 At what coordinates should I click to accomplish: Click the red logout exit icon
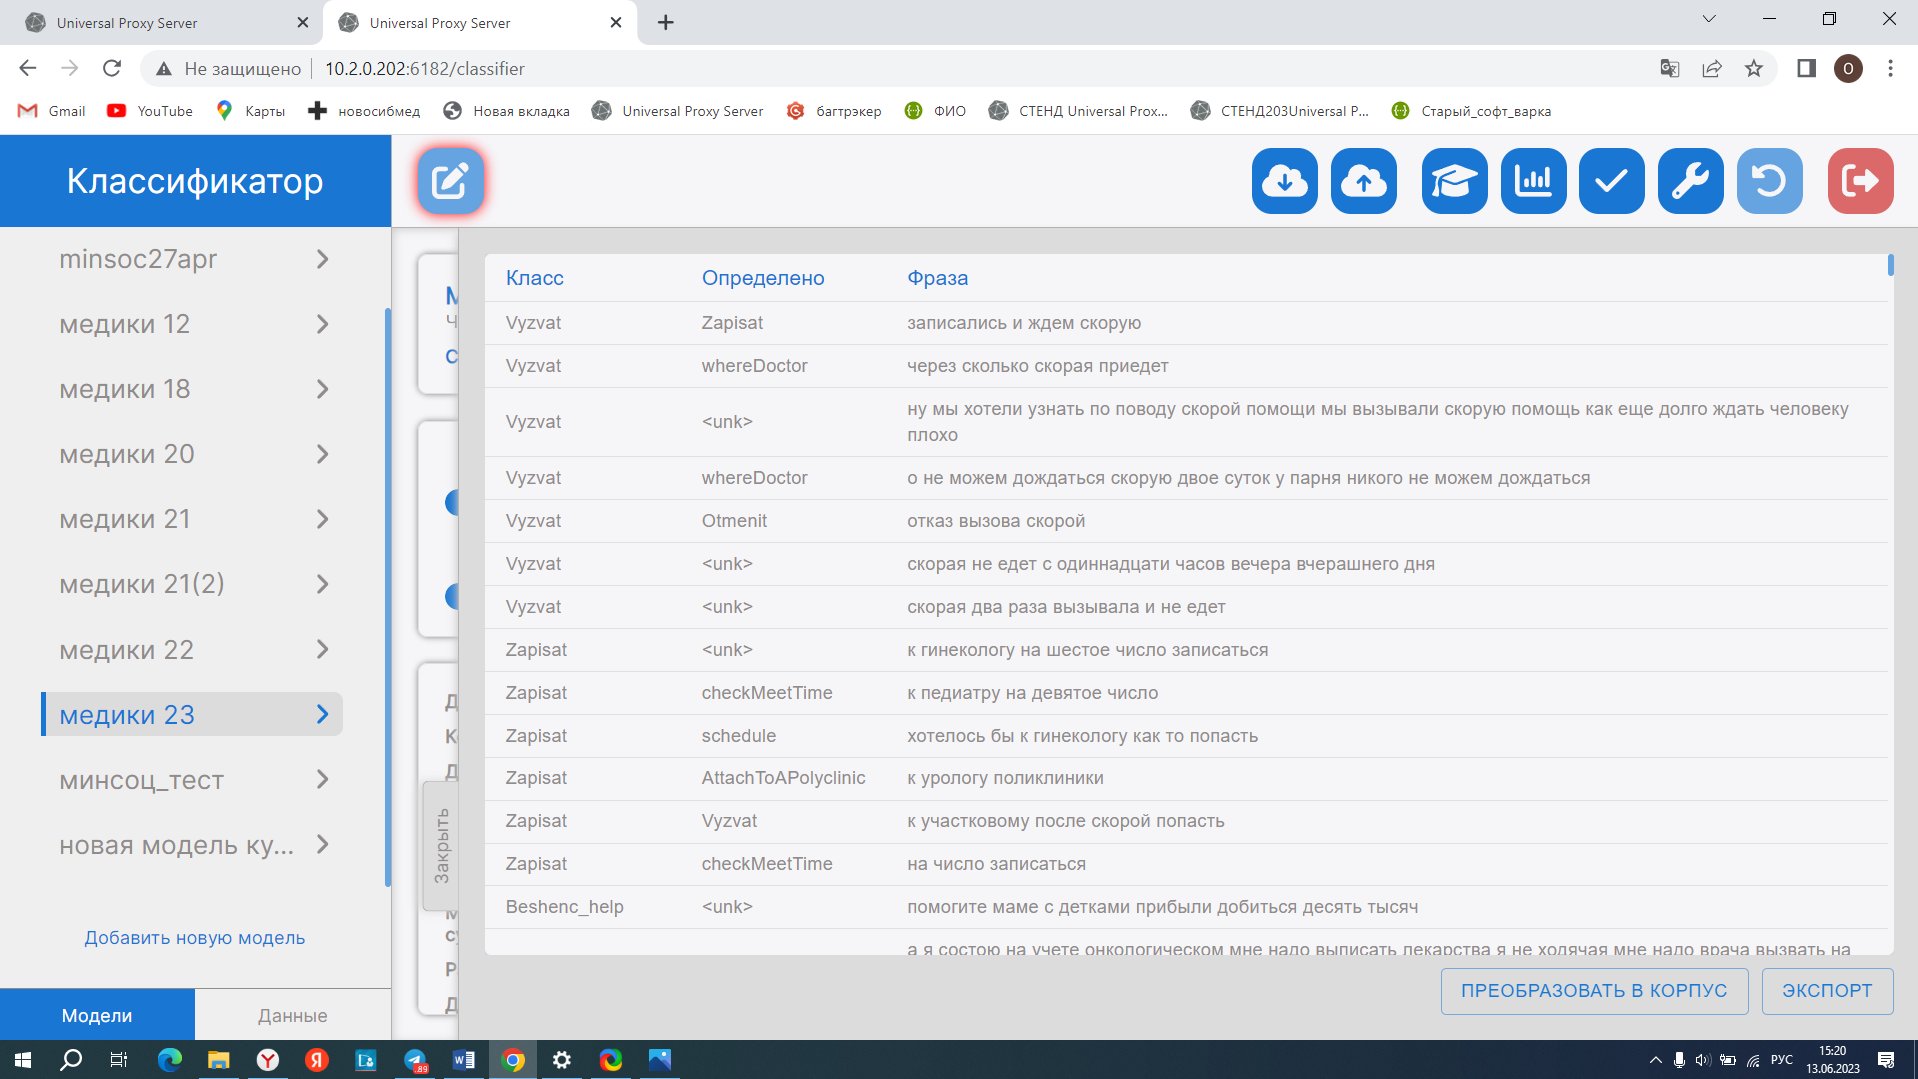(x=1860, y=181)
